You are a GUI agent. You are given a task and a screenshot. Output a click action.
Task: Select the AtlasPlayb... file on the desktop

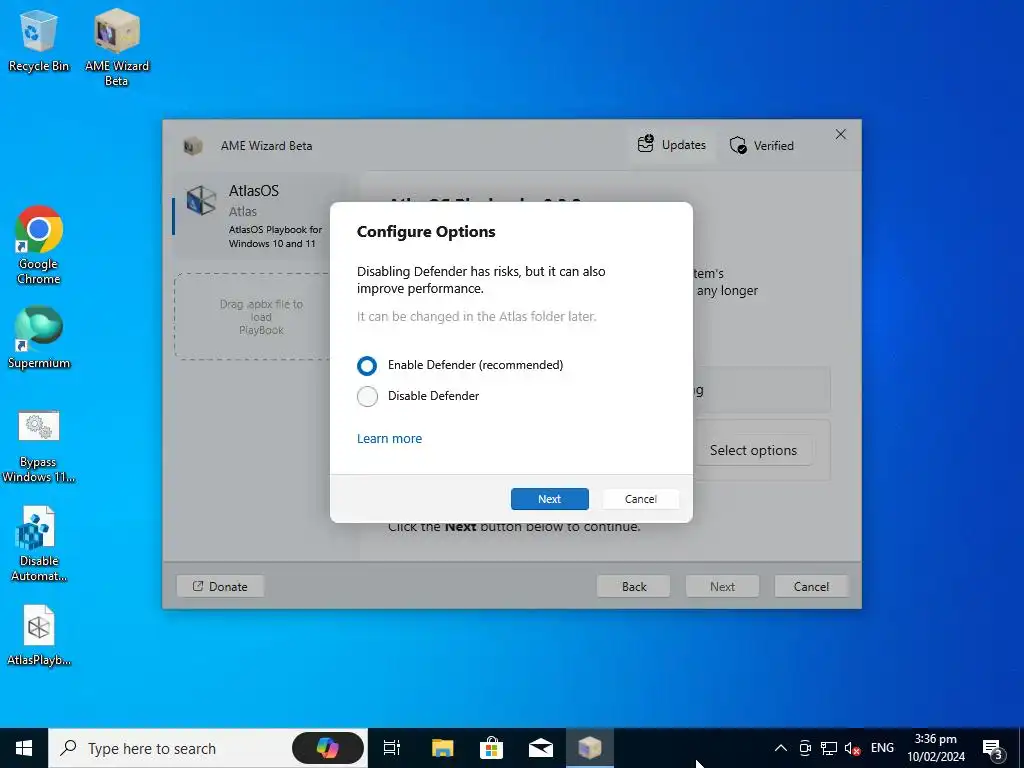pos(39,635)
